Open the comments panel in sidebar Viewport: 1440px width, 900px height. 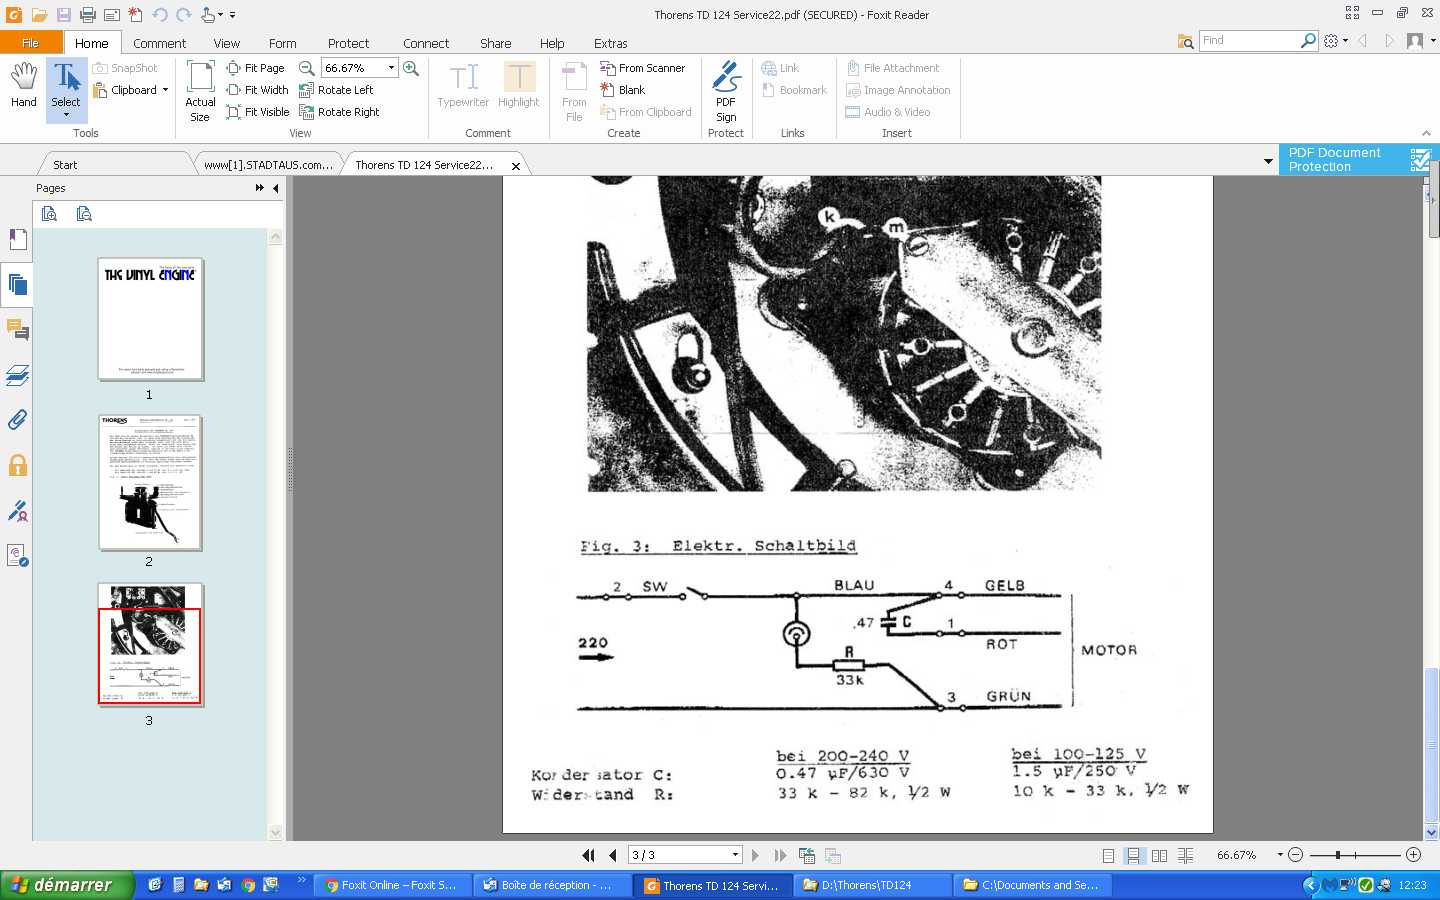pos(17,330)
